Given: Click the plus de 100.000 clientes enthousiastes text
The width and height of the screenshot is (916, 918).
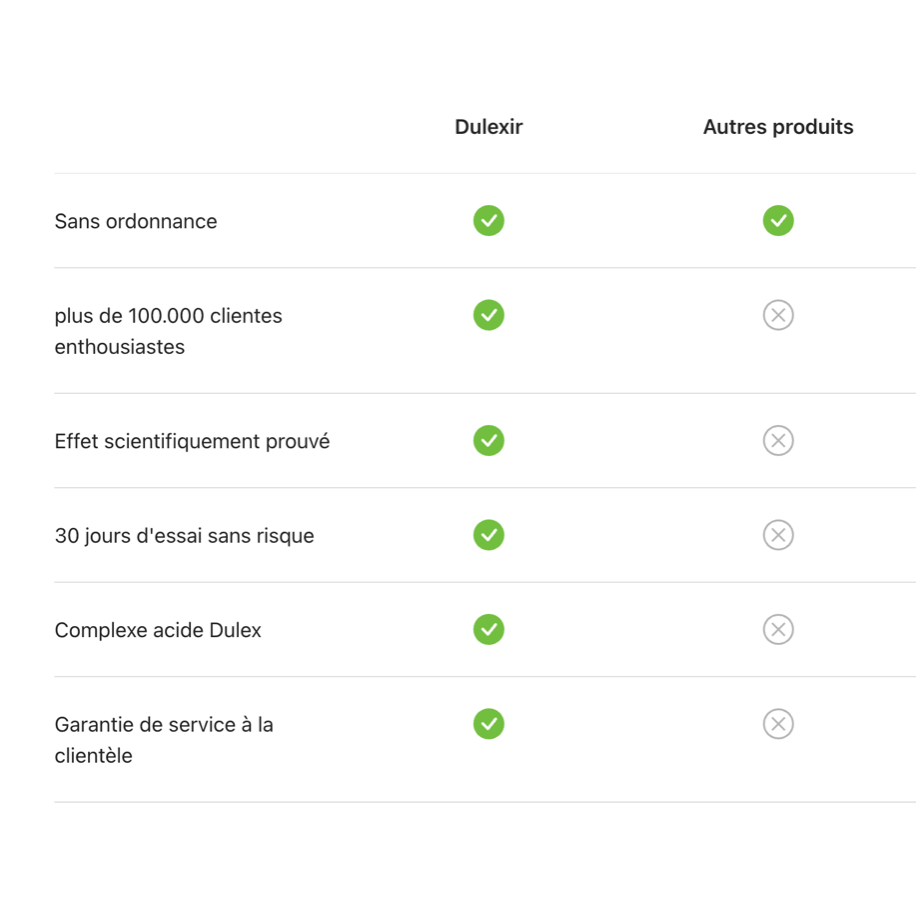Looking at the screenshot, I should coord(169,331).
